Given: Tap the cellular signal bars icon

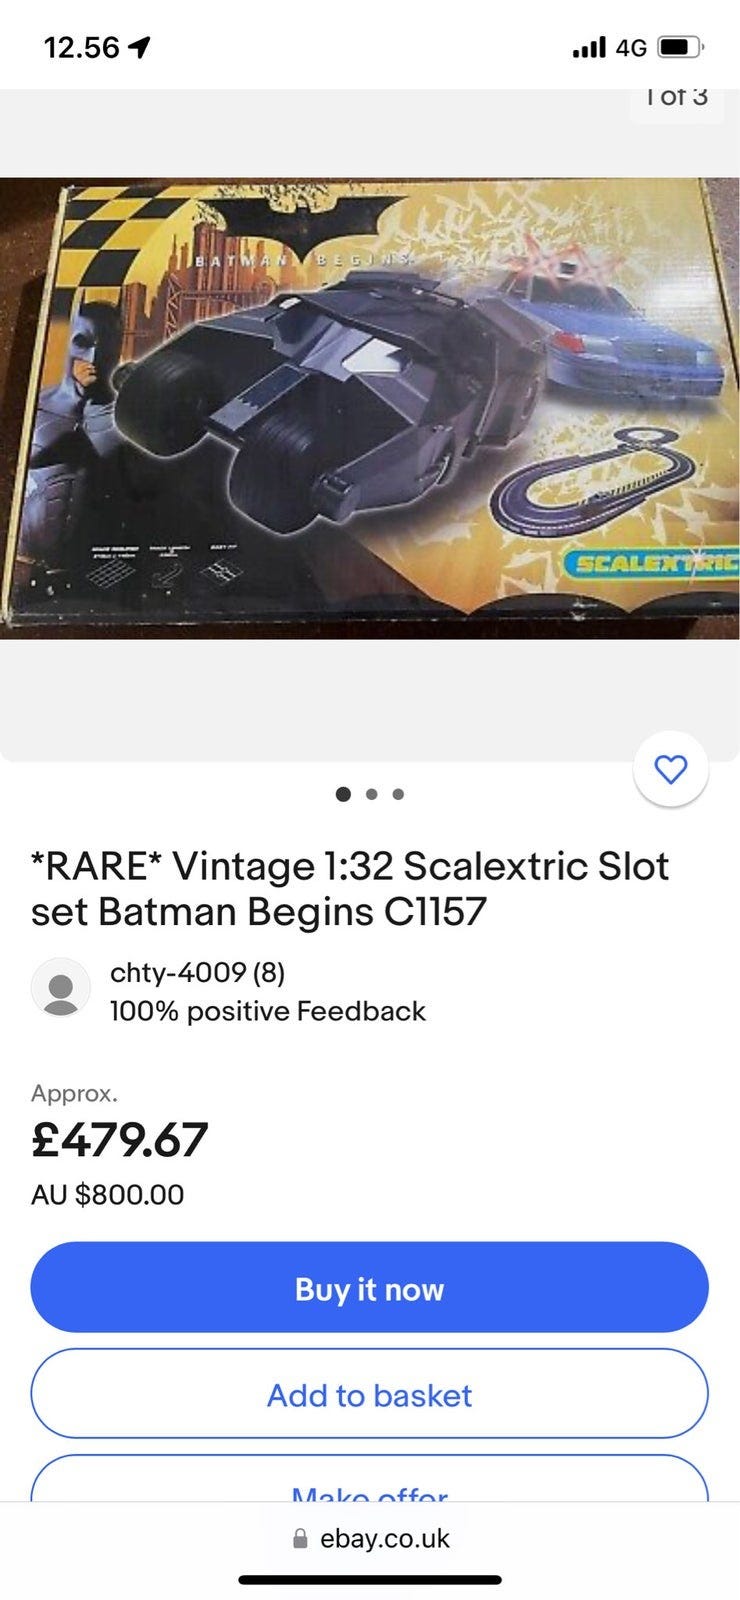Looking at the screenshot, I should click(589, 47).
